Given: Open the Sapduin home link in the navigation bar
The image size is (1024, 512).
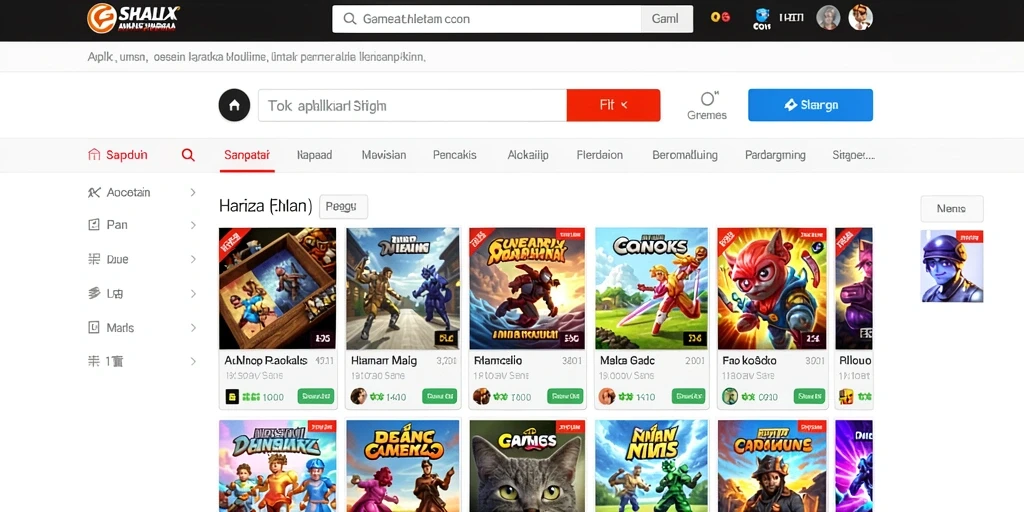Looking at the screenshot, I should coord(118,155).
